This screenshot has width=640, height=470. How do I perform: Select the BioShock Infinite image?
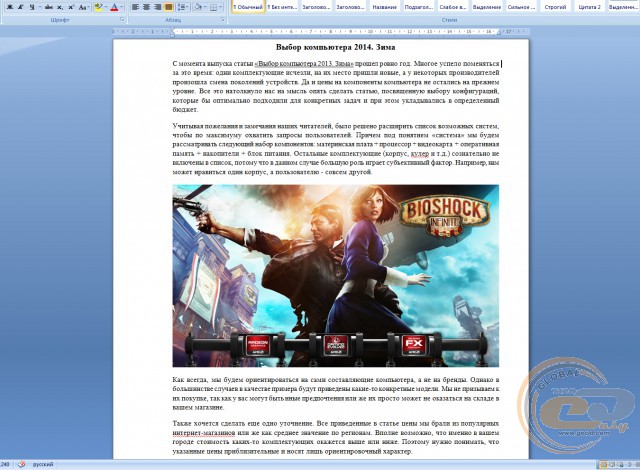point(336,276)
